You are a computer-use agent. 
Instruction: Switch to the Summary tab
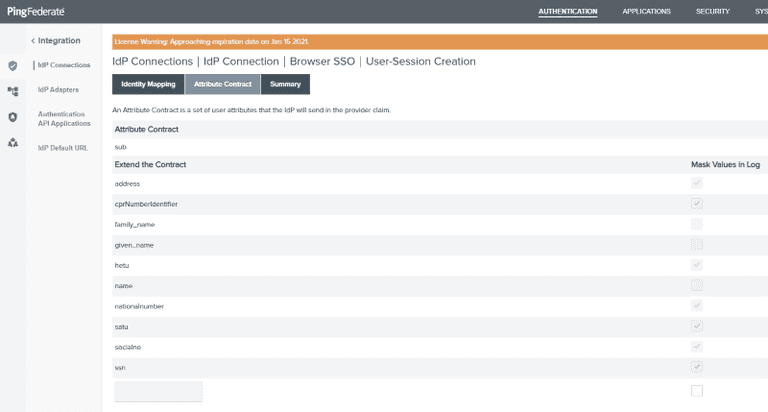click(285, 84)
